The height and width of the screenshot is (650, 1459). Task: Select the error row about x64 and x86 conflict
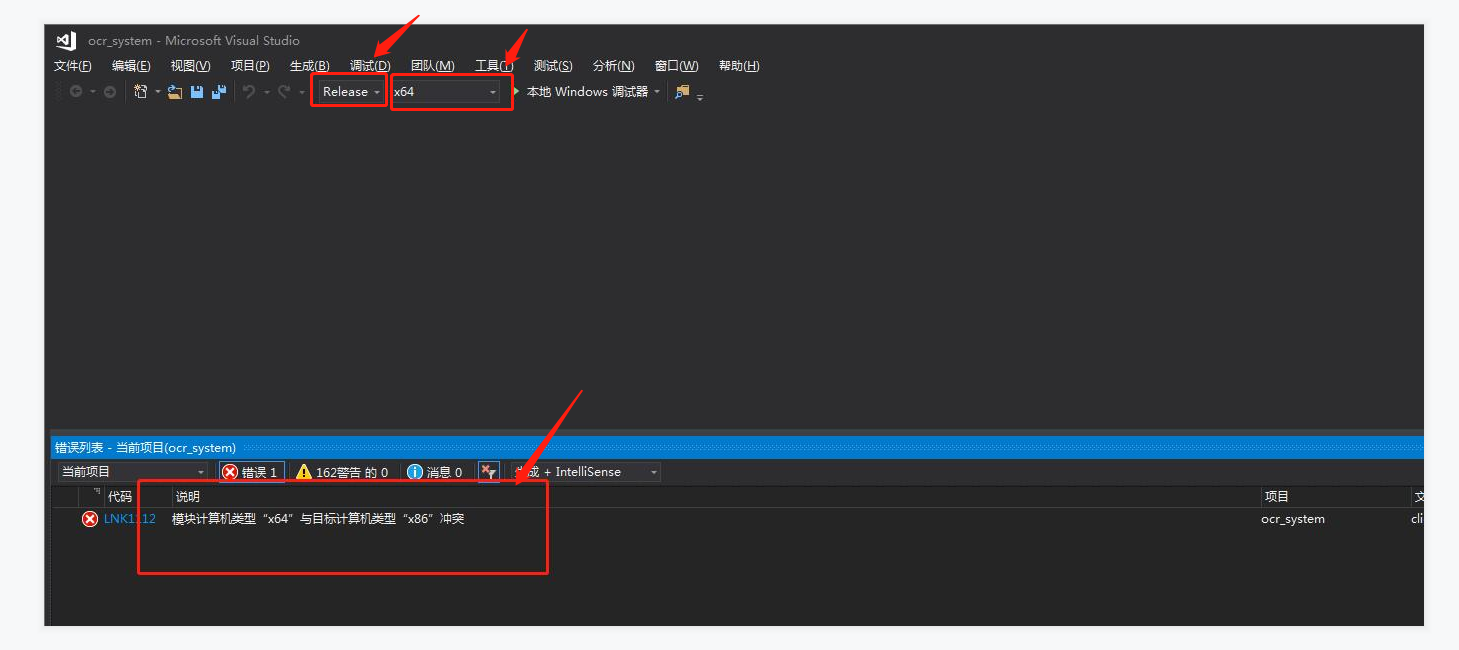click(x=737, y=519)
